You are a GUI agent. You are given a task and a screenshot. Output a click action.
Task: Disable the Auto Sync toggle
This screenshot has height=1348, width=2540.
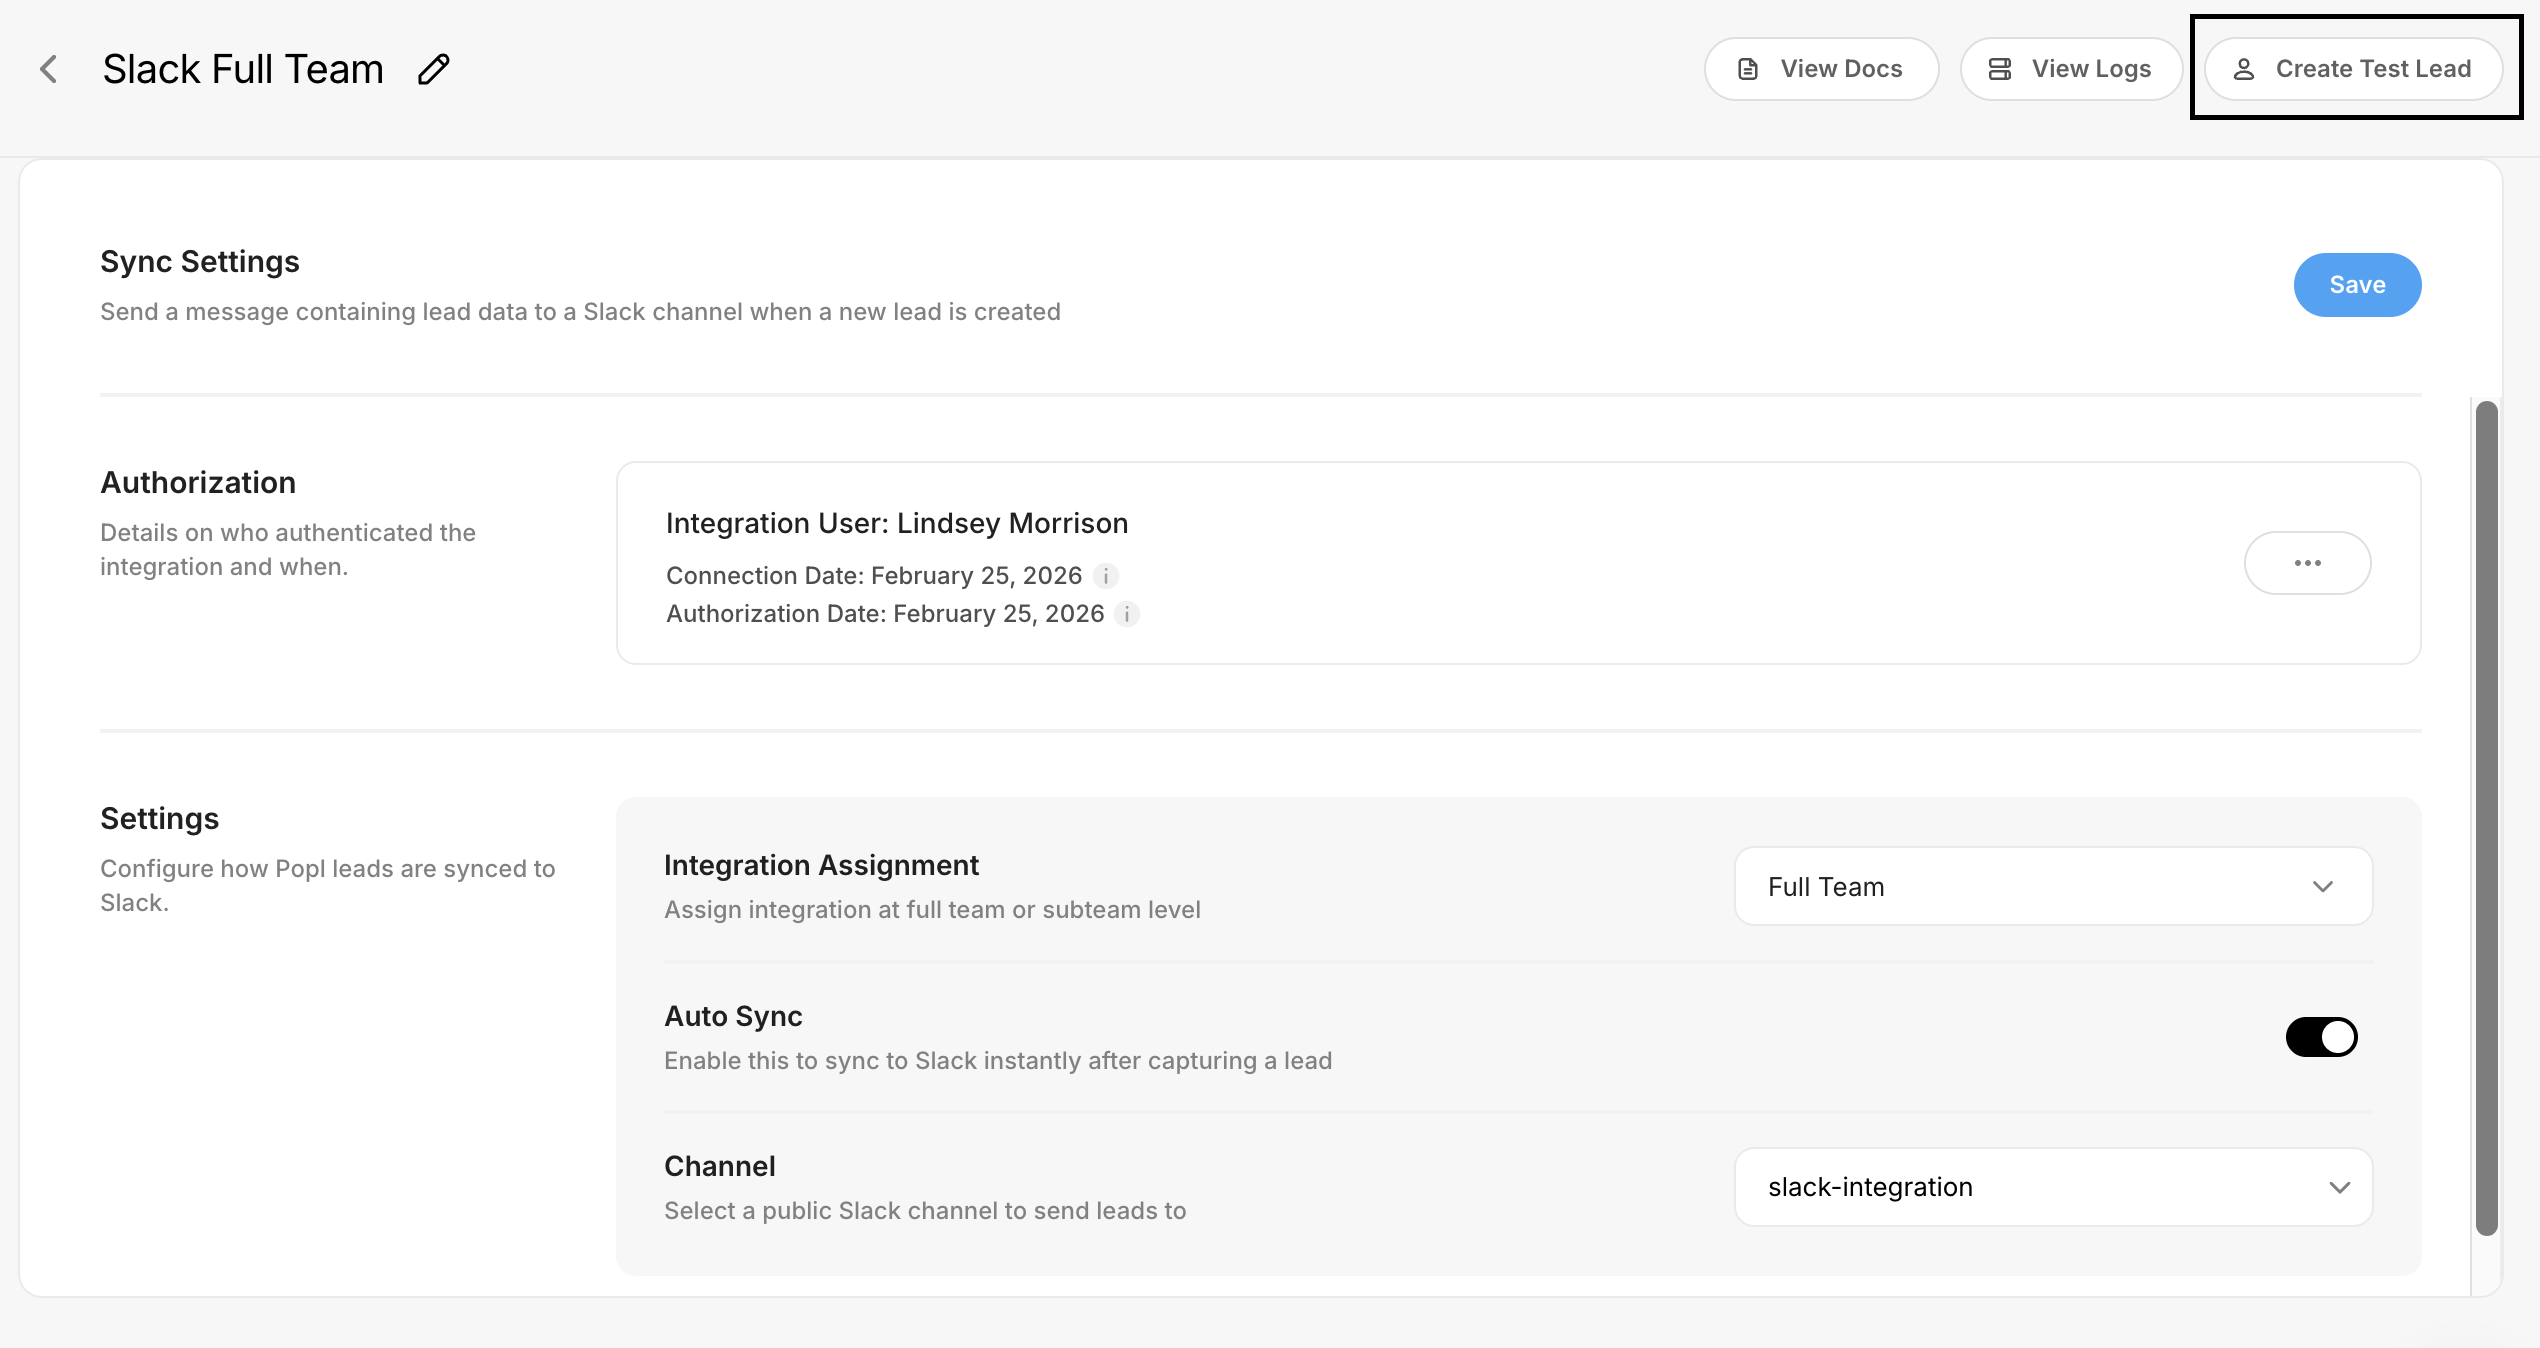pos(2321,1037)
